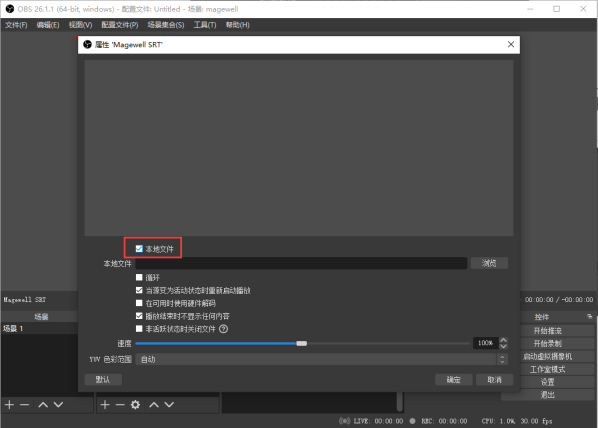Open the 编辑(E) menu
Viewport: 598px width, 428px height.
tap(48, 25)
